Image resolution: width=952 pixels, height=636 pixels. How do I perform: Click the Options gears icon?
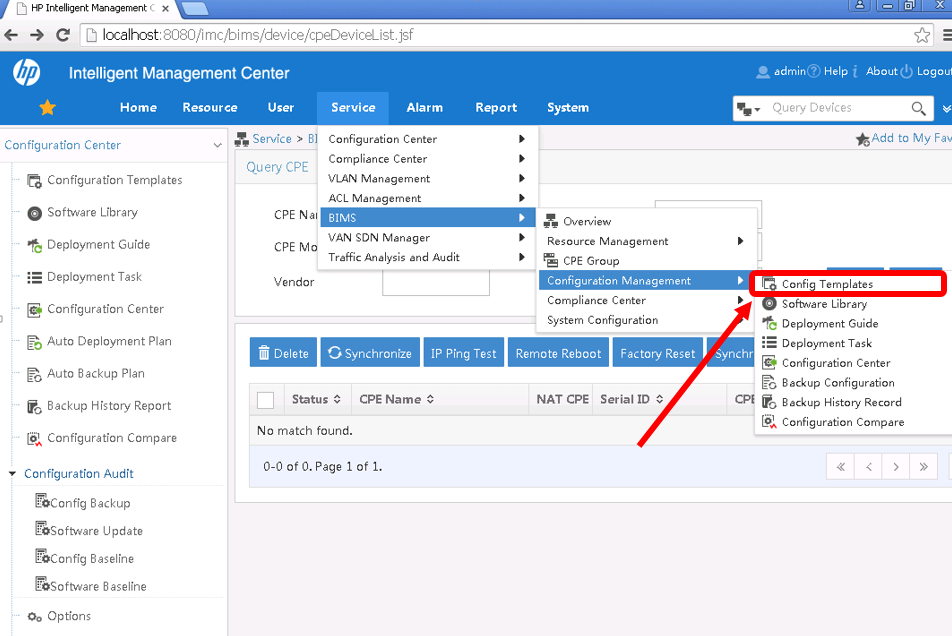(35, 617)
